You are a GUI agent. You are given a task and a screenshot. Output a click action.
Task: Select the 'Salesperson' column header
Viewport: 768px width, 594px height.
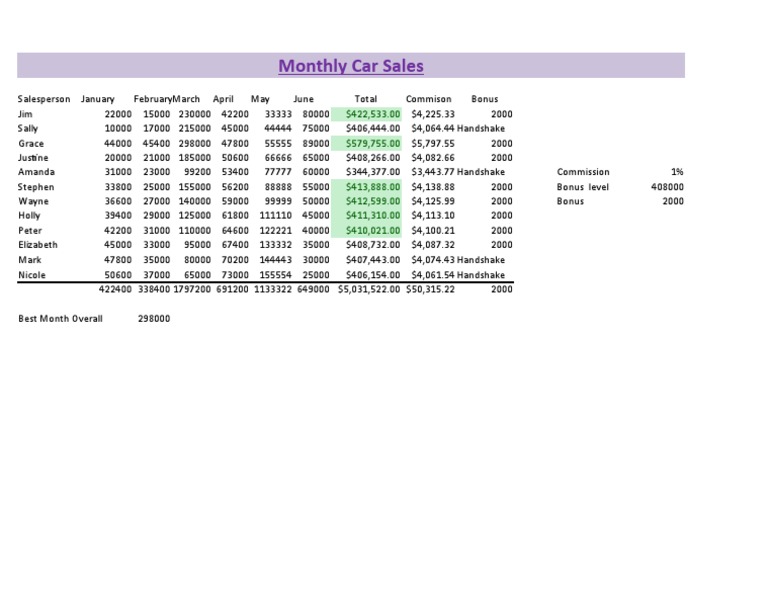pos(44,99)
